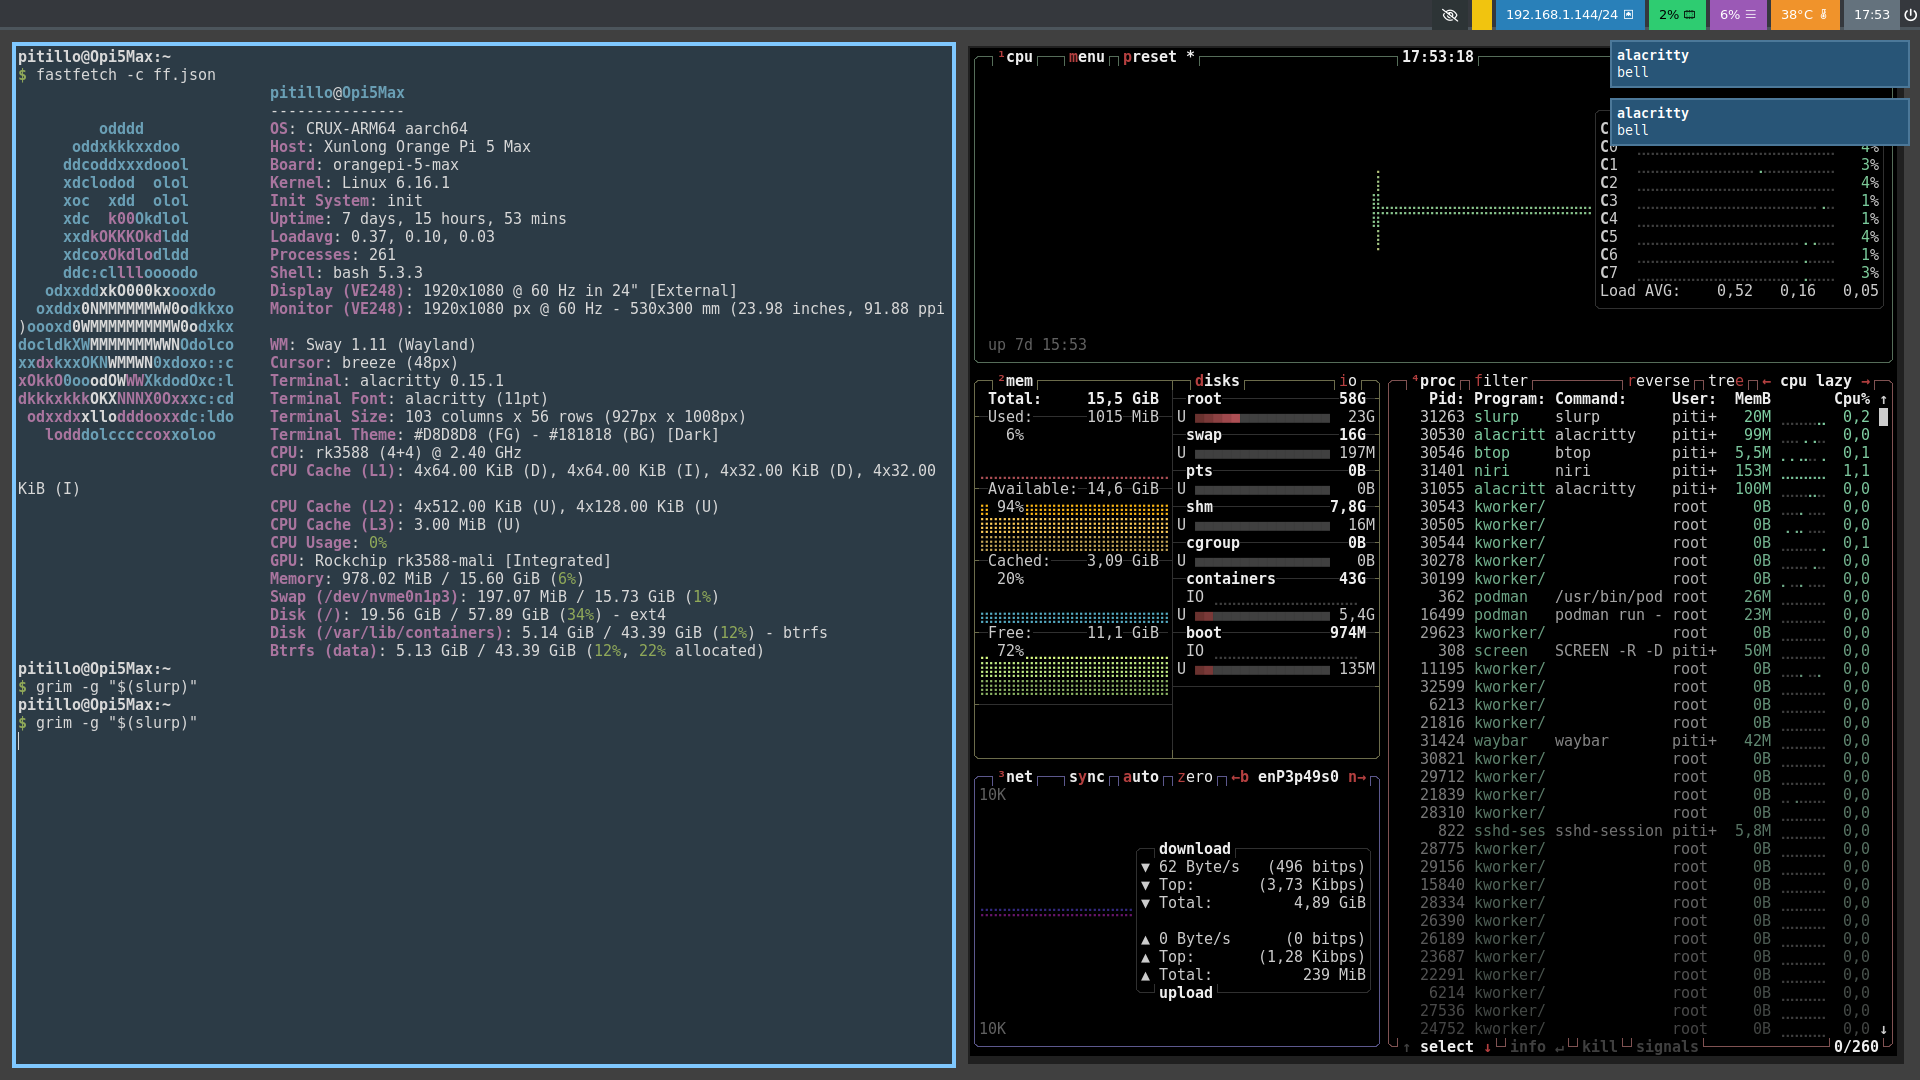Viewport: 1920px width, 1080px height.
Task: Open the btop menu option
Action: (1086, 57)
